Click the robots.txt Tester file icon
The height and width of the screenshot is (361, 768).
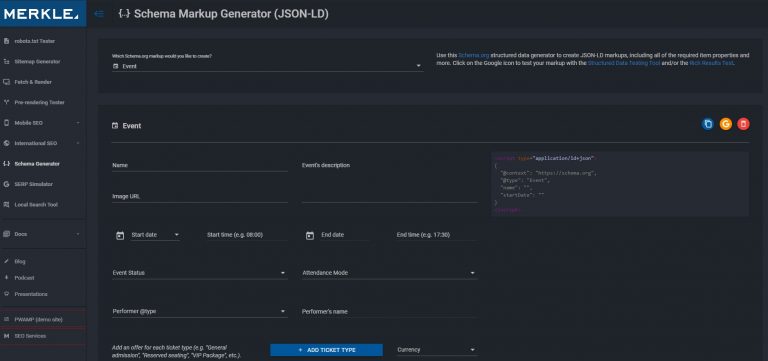(6, 41)
